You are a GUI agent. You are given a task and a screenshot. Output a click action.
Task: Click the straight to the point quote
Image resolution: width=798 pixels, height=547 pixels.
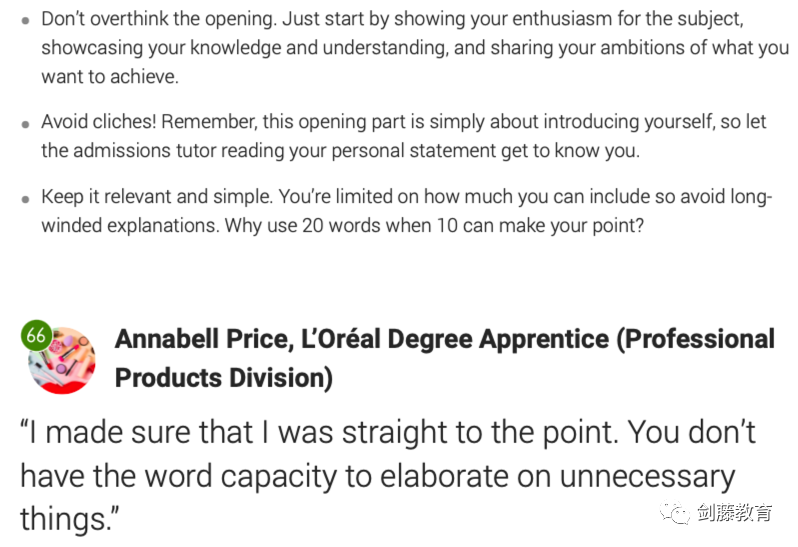point(387,475)
